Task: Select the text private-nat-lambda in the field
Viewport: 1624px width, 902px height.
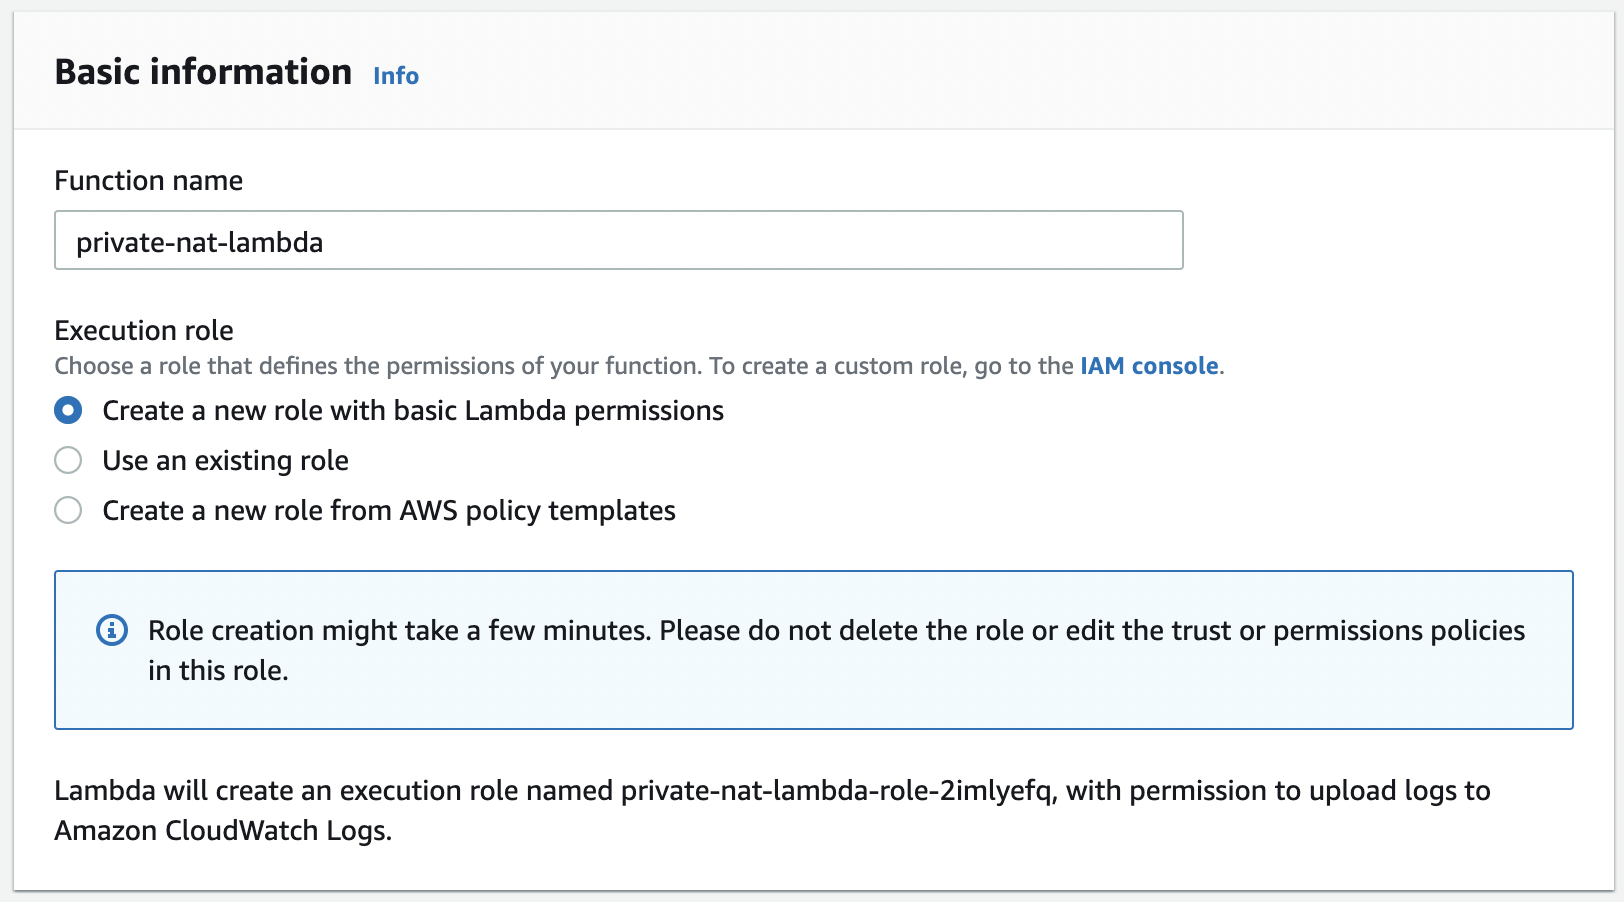Action: 199,241
